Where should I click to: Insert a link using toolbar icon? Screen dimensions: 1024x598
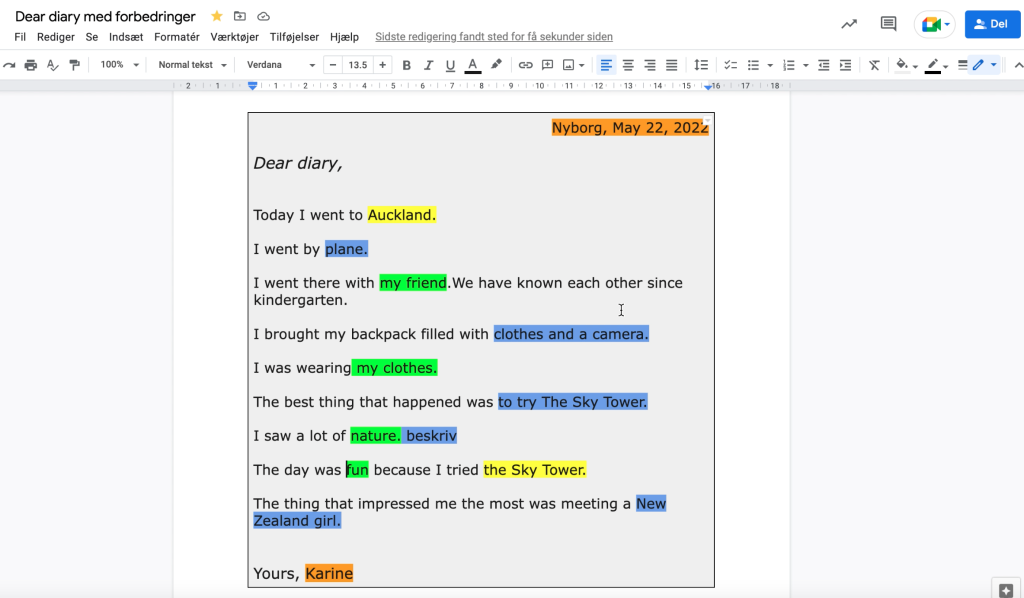click(525, 65)
